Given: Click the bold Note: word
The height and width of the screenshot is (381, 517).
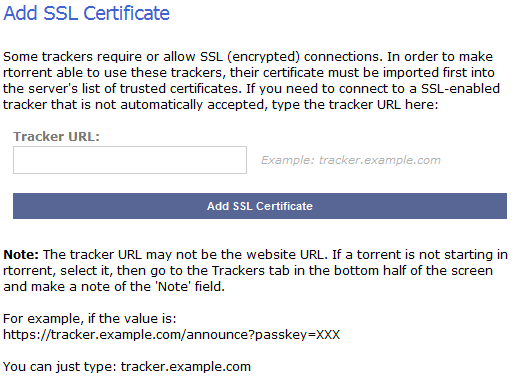Looking at the screenshot, I should pyautogui.click(x=21, y=255).
